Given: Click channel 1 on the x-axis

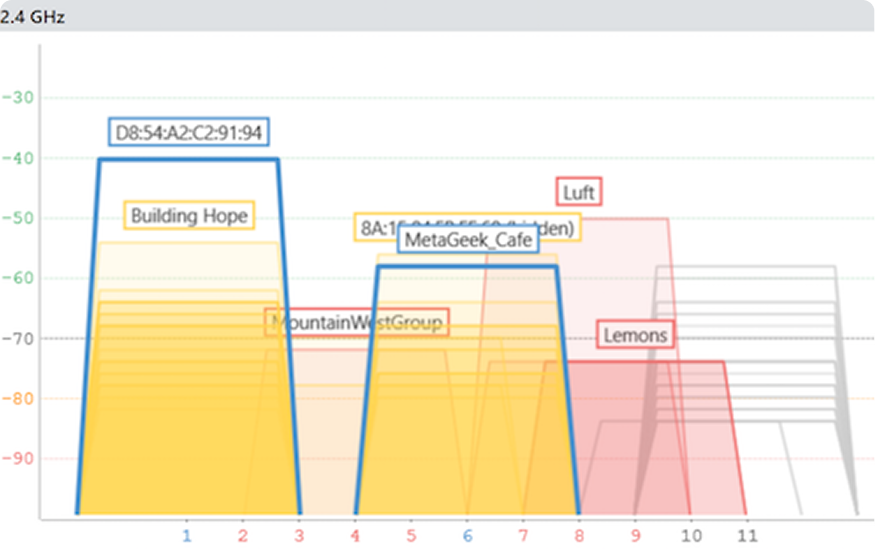Looking at the screenshot, I should point(186,535).
